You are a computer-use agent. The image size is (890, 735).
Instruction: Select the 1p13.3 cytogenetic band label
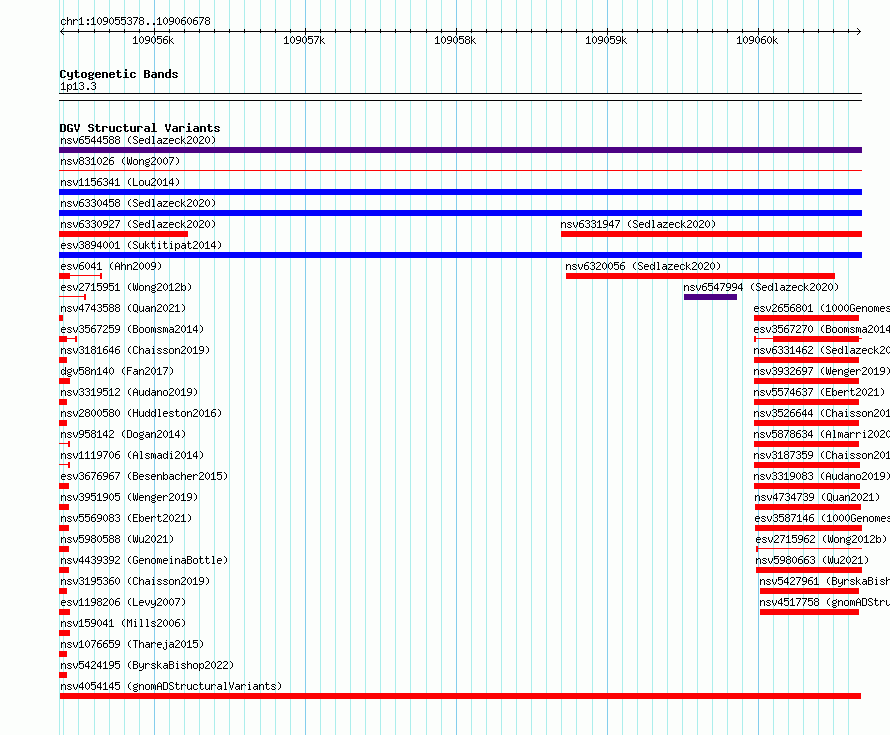[78, 86]
